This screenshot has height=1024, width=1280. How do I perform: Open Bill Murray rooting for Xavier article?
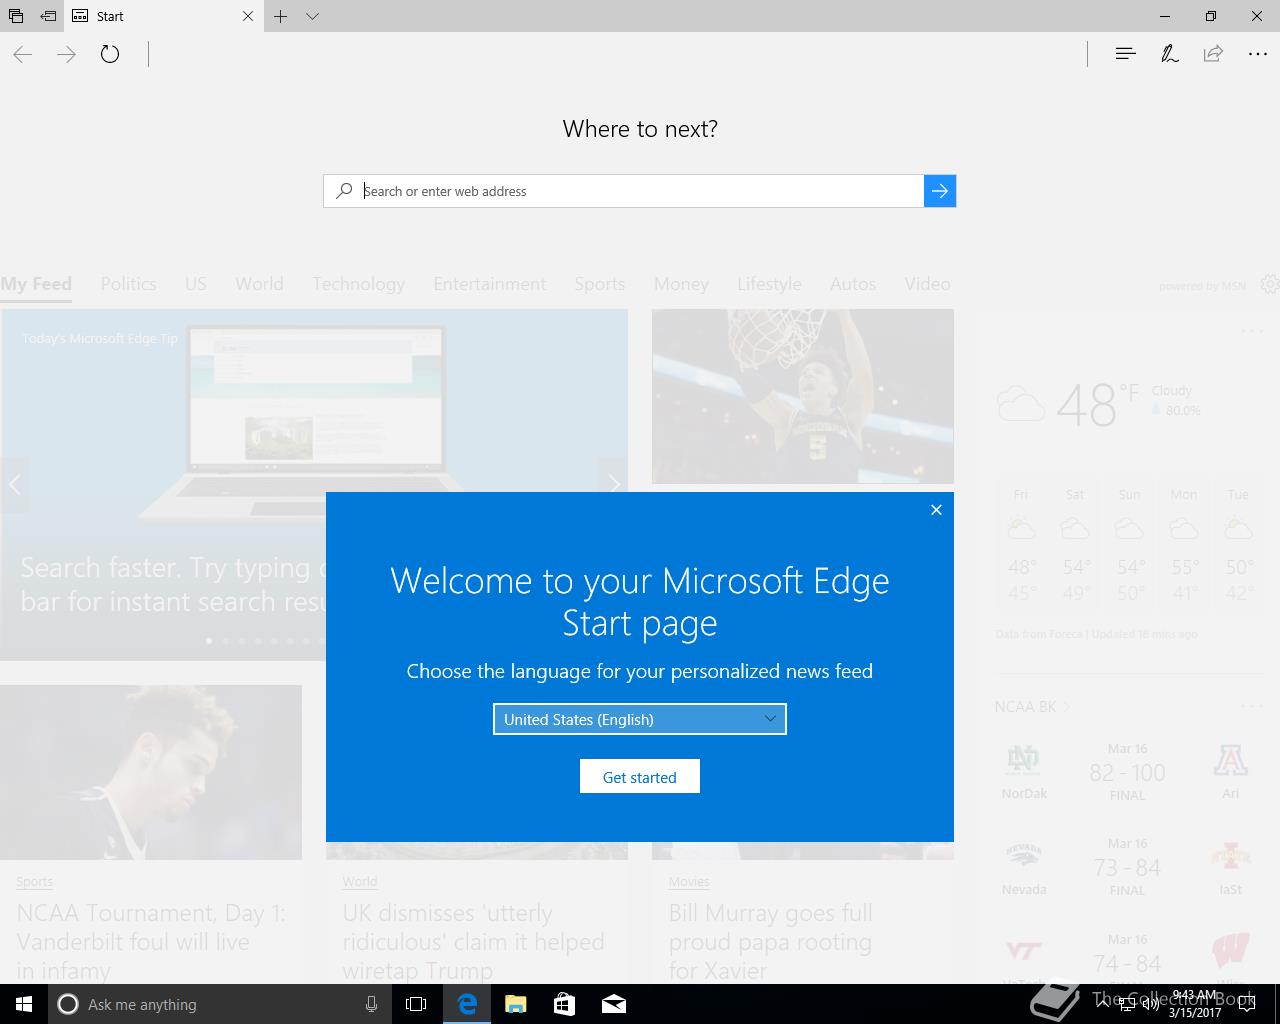[x=770, y=941]
